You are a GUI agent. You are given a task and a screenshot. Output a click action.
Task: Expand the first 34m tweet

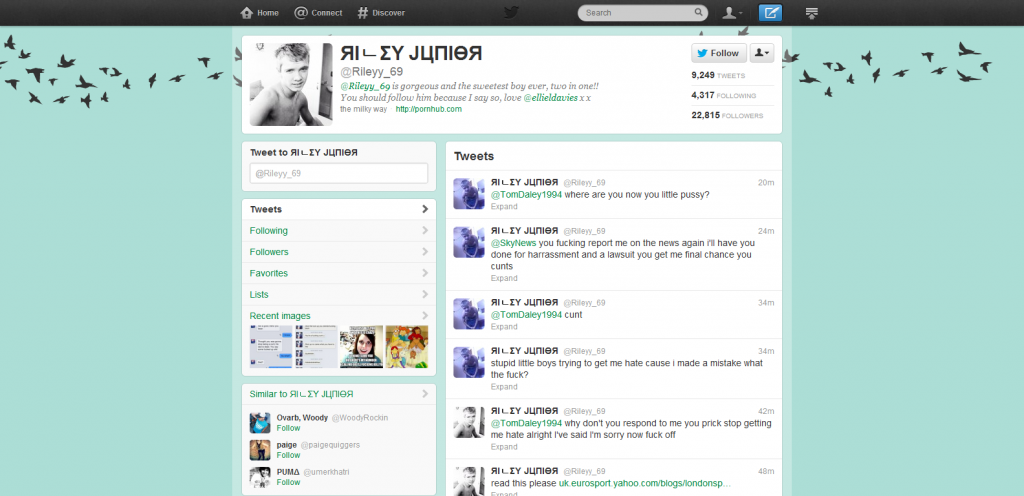click(x=504, y=326)
